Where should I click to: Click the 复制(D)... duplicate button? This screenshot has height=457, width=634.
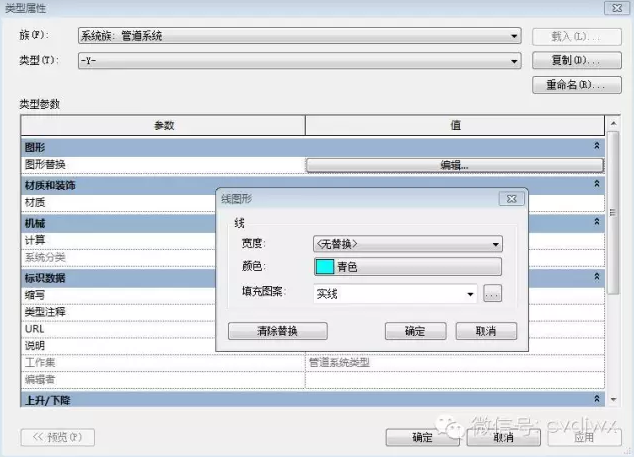click(570, 61)
